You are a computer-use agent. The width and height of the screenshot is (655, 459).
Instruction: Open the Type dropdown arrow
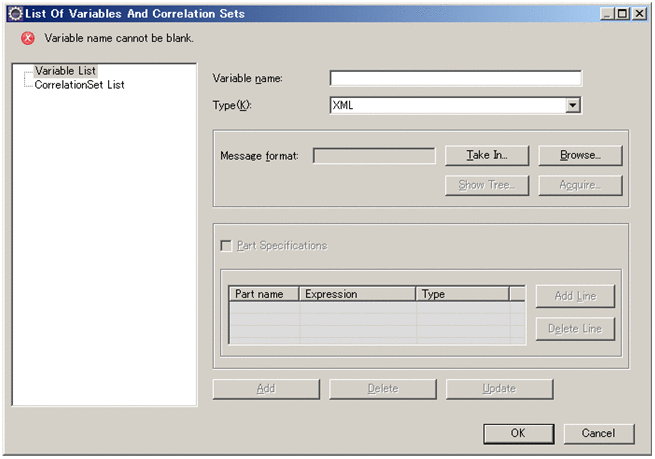tap(573, 104)
